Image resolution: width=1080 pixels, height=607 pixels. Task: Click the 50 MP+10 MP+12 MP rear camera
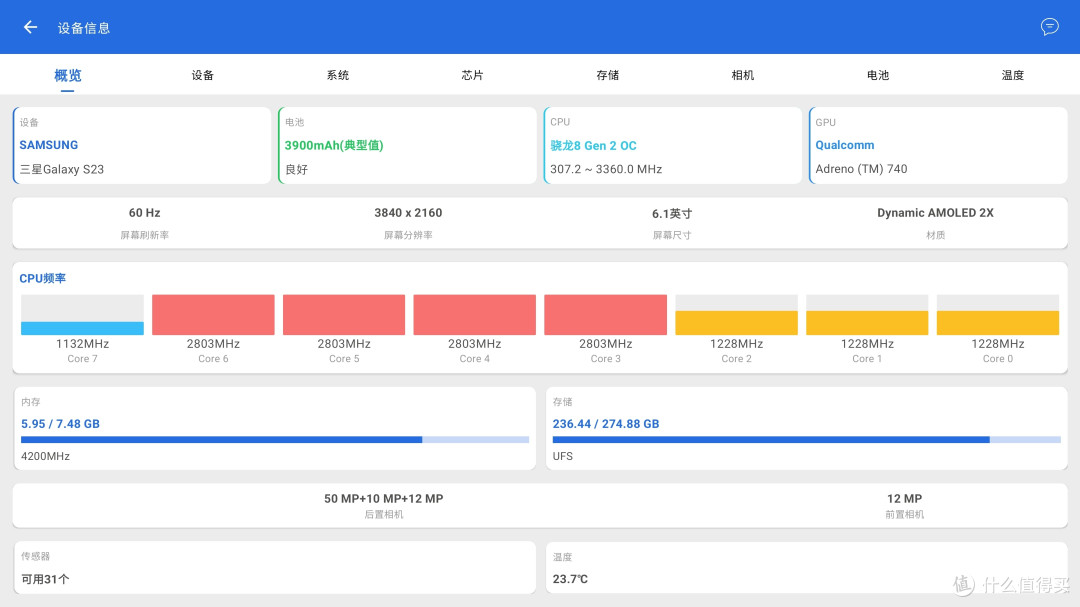coord(384,499)
